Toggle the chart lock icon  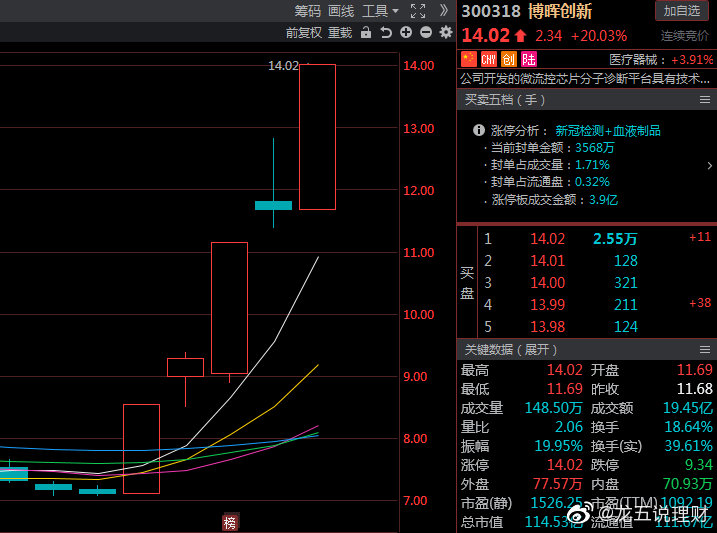pyautogui.click(x=366, y=32)
